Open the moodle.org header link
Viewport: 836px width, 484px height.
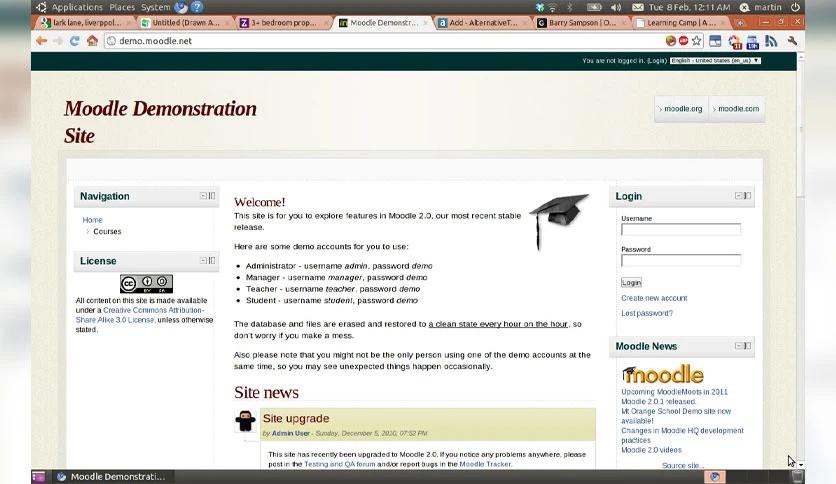click(x=681, y=109)
